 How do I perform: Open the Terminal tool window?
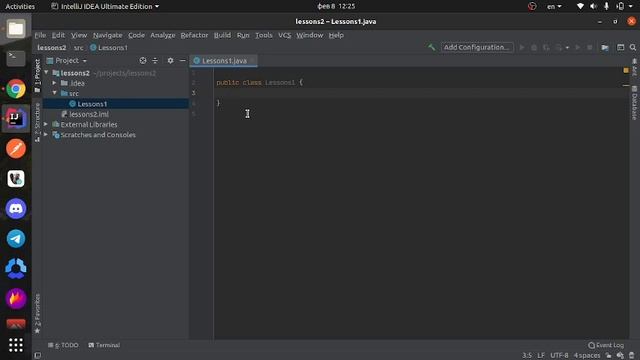click(x=104, y=345)
